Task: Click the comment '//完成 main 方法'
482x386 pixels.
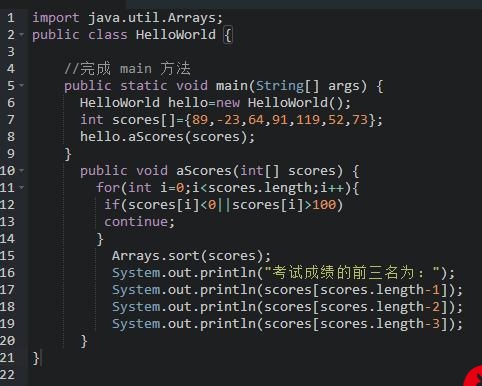Action: coord(128,69)
